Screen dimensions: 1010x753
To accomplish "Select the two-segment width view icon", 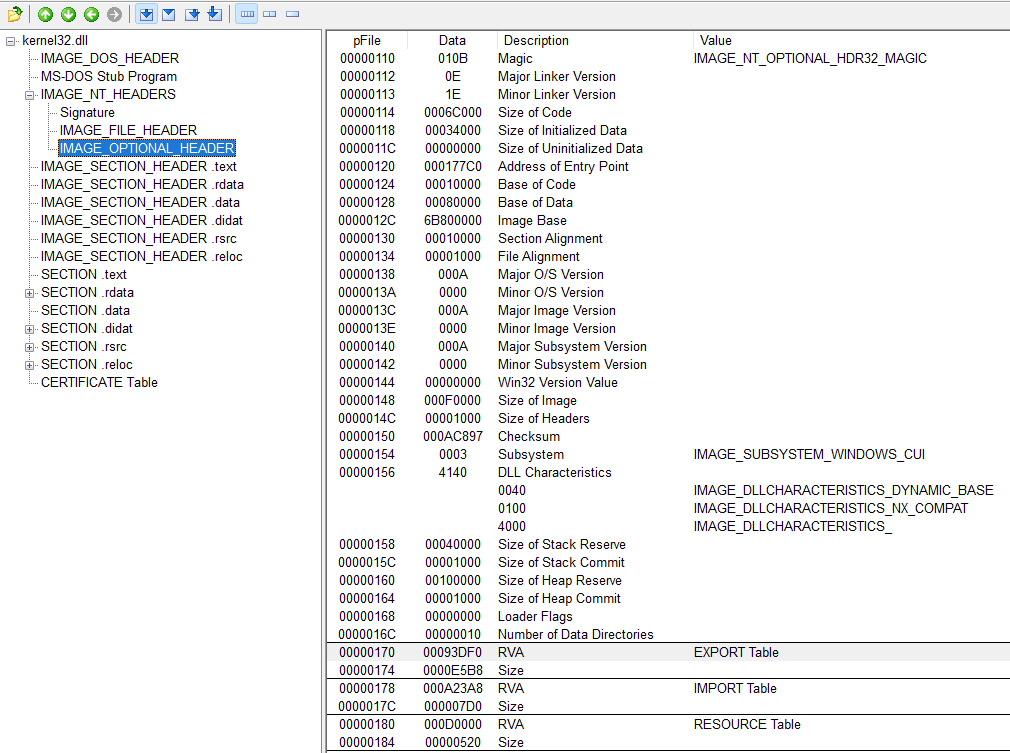I will [270, 14].
